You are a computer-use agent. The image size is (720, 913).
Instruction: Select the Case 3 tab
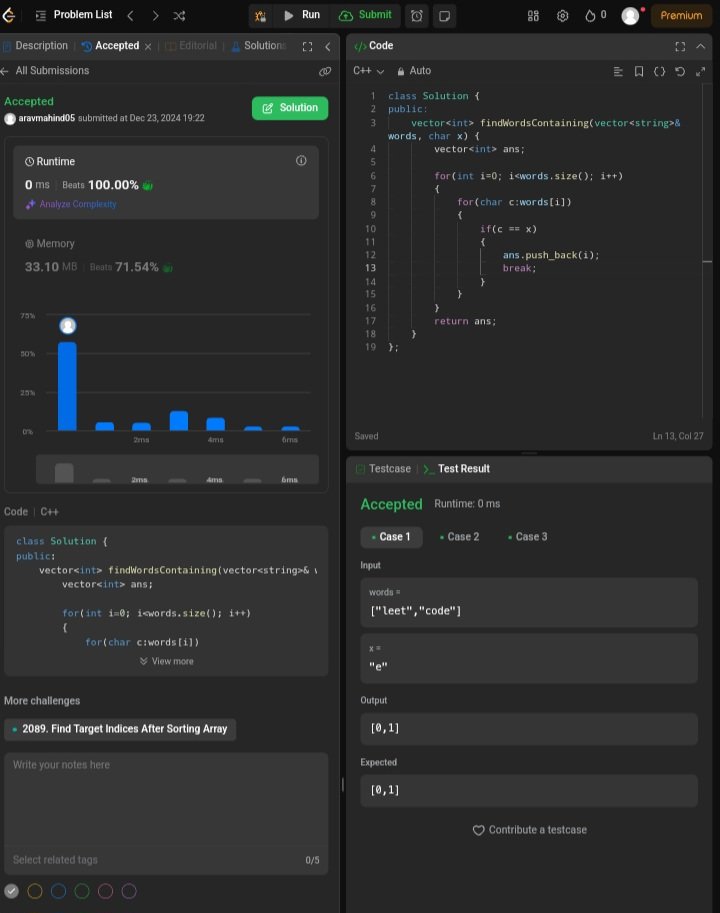pyautogui.click(x=527, y=537)
